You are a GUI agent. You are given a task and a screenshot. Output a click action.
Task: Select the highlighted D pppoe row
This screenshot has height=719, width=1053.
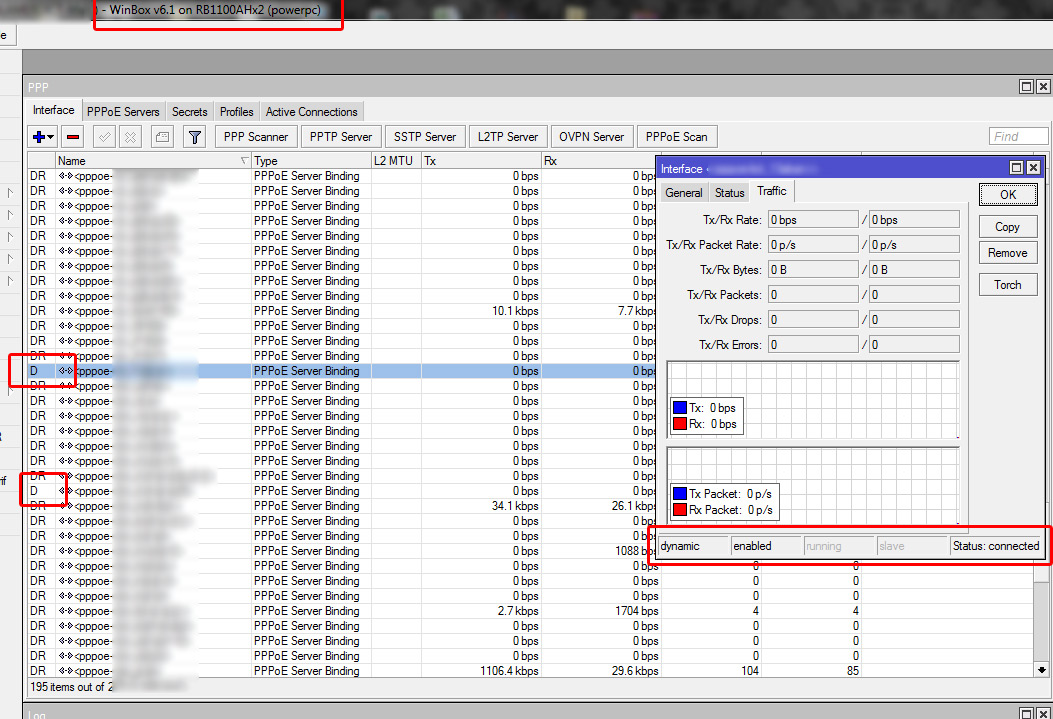tap(342, 371)
